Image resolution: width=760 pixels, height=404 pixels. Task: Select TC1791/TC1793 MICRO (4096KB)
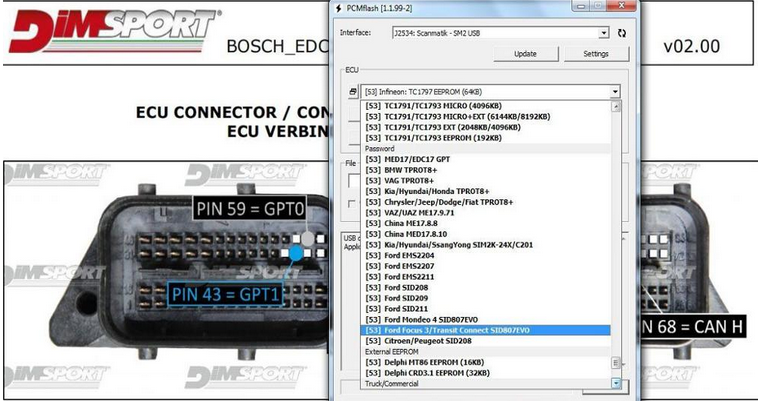tap(486, 106)
